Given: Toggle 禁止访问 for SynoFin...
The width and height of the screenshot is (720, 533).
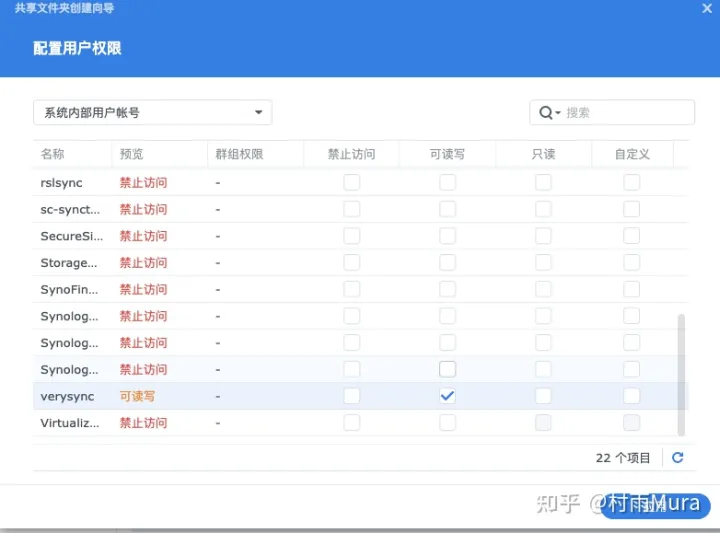Looking at the screenshot, I should (352, 289).
